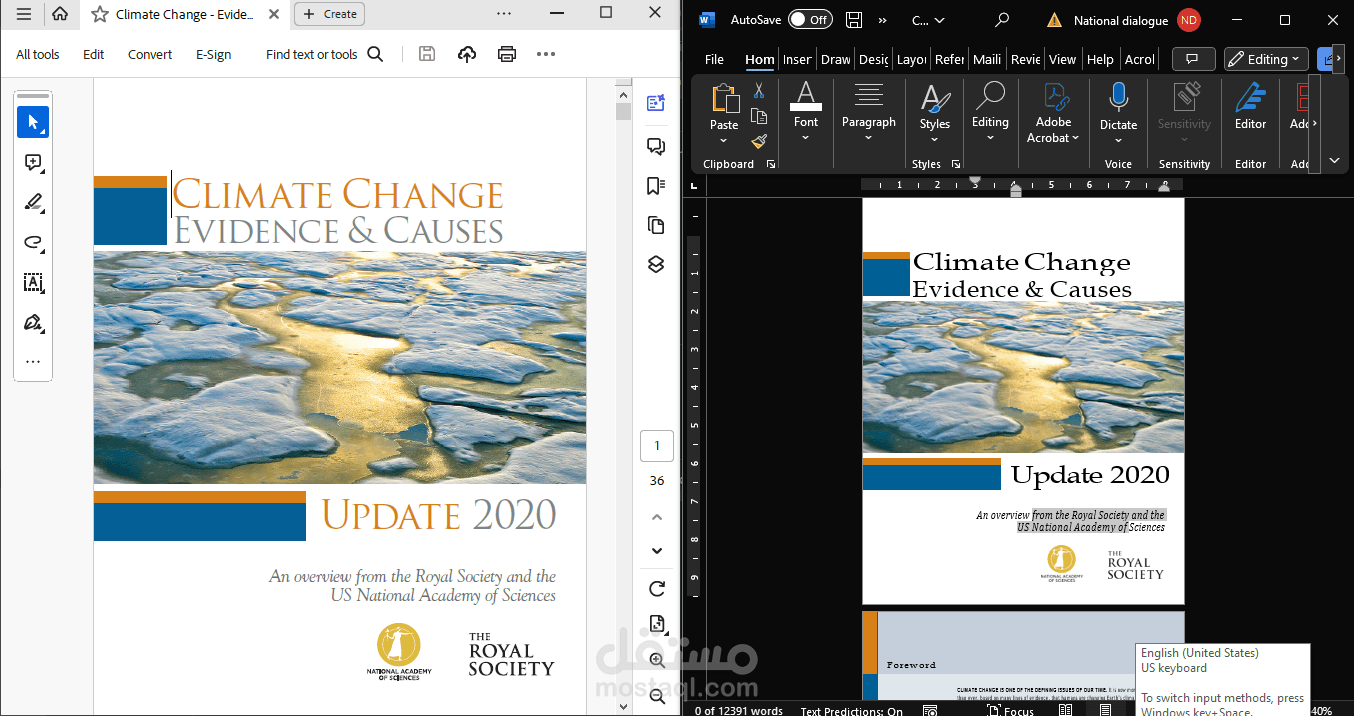Click the Print document icon
The height and width of the screenshot is (716, 1354).
click(x=507, y=54)
